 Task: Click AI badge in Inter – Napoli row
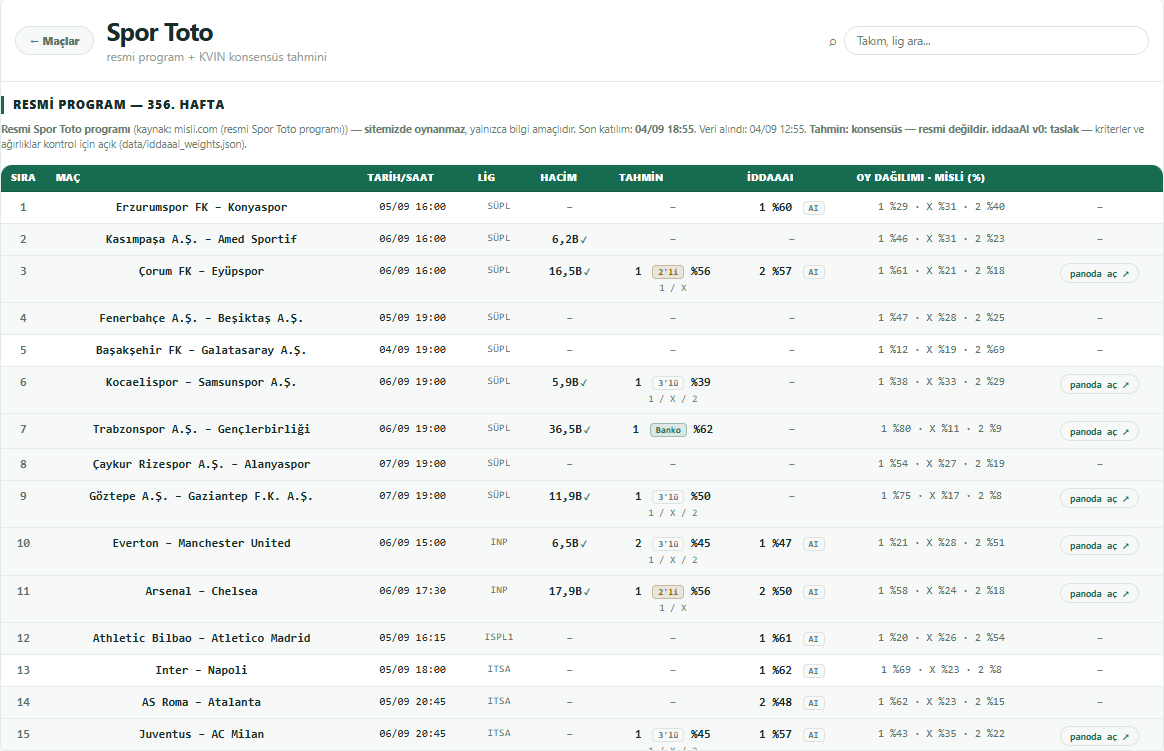(x=814, y=671)
